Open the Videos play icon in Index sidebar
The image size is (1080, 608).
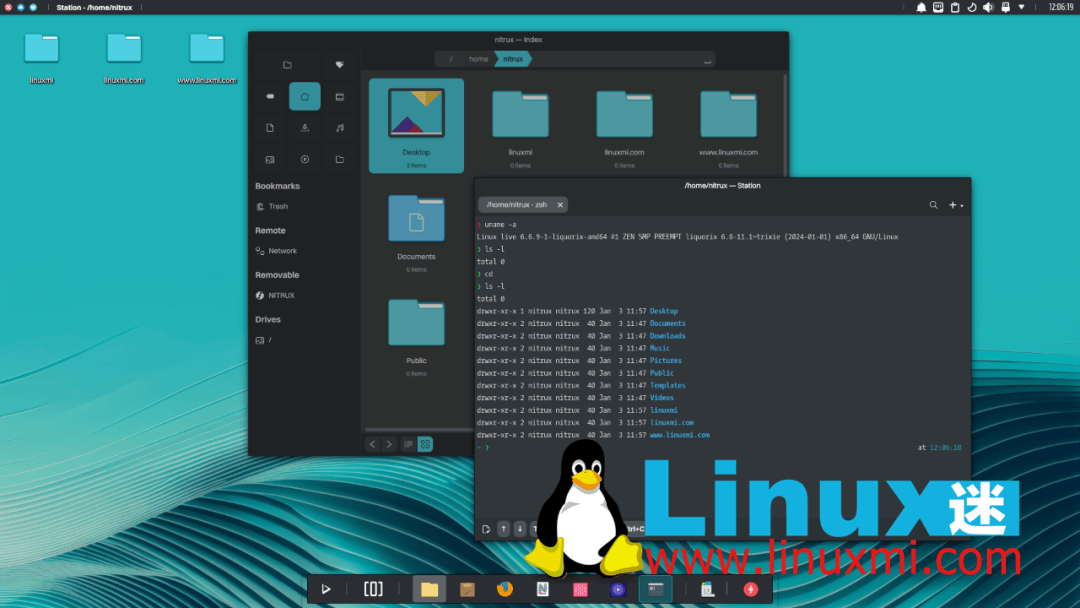tap(304, 160)
